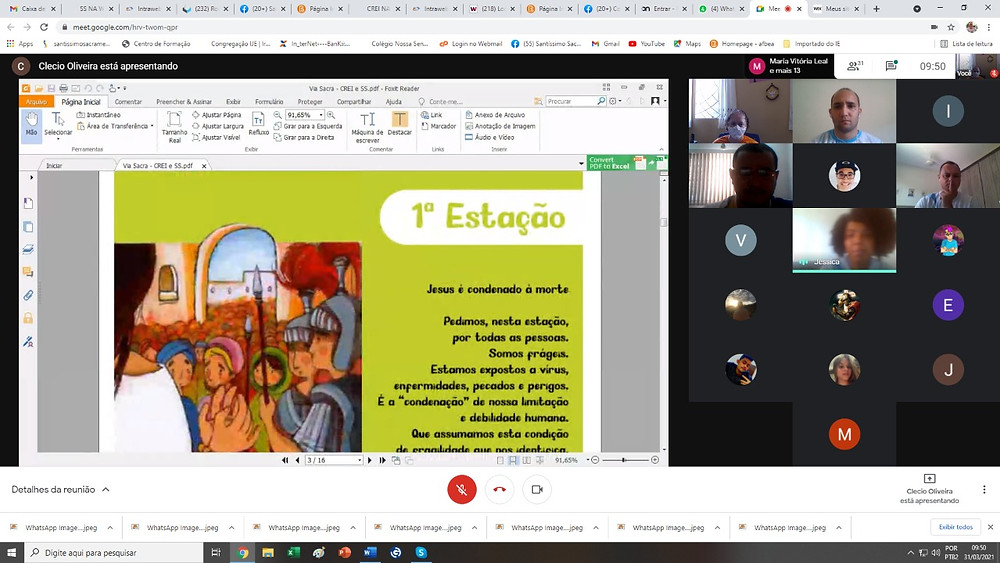Click participant avatar with letter E
Viewport: 1000px width, 563px height.
[x=948, y=305]
